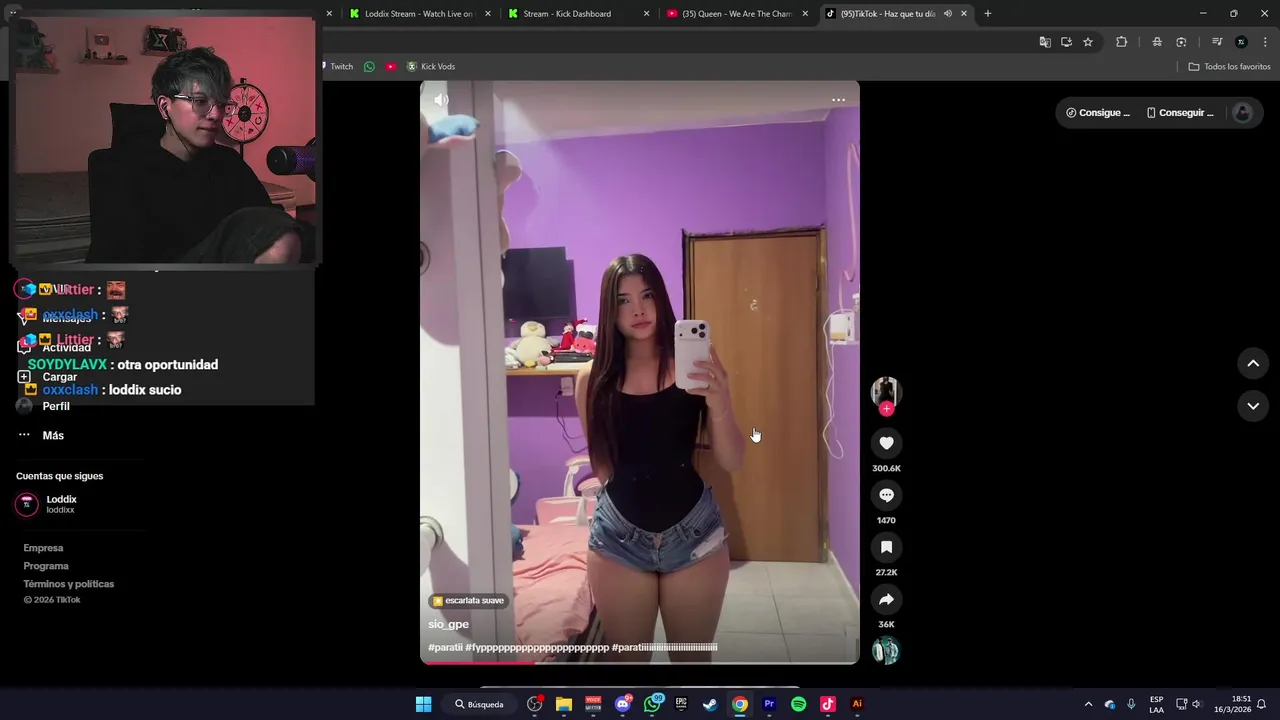Open the browser Extensions puzzle icon
Screen dimensions: 1280x720
[1121, 42]
